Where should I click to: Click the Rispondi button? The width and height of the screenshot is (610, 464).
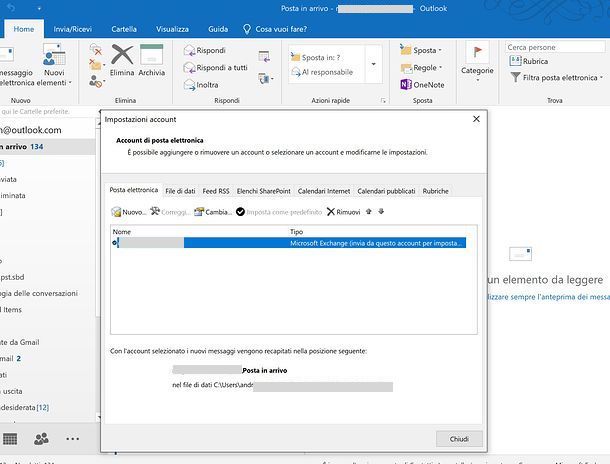[x=205, y=50]
